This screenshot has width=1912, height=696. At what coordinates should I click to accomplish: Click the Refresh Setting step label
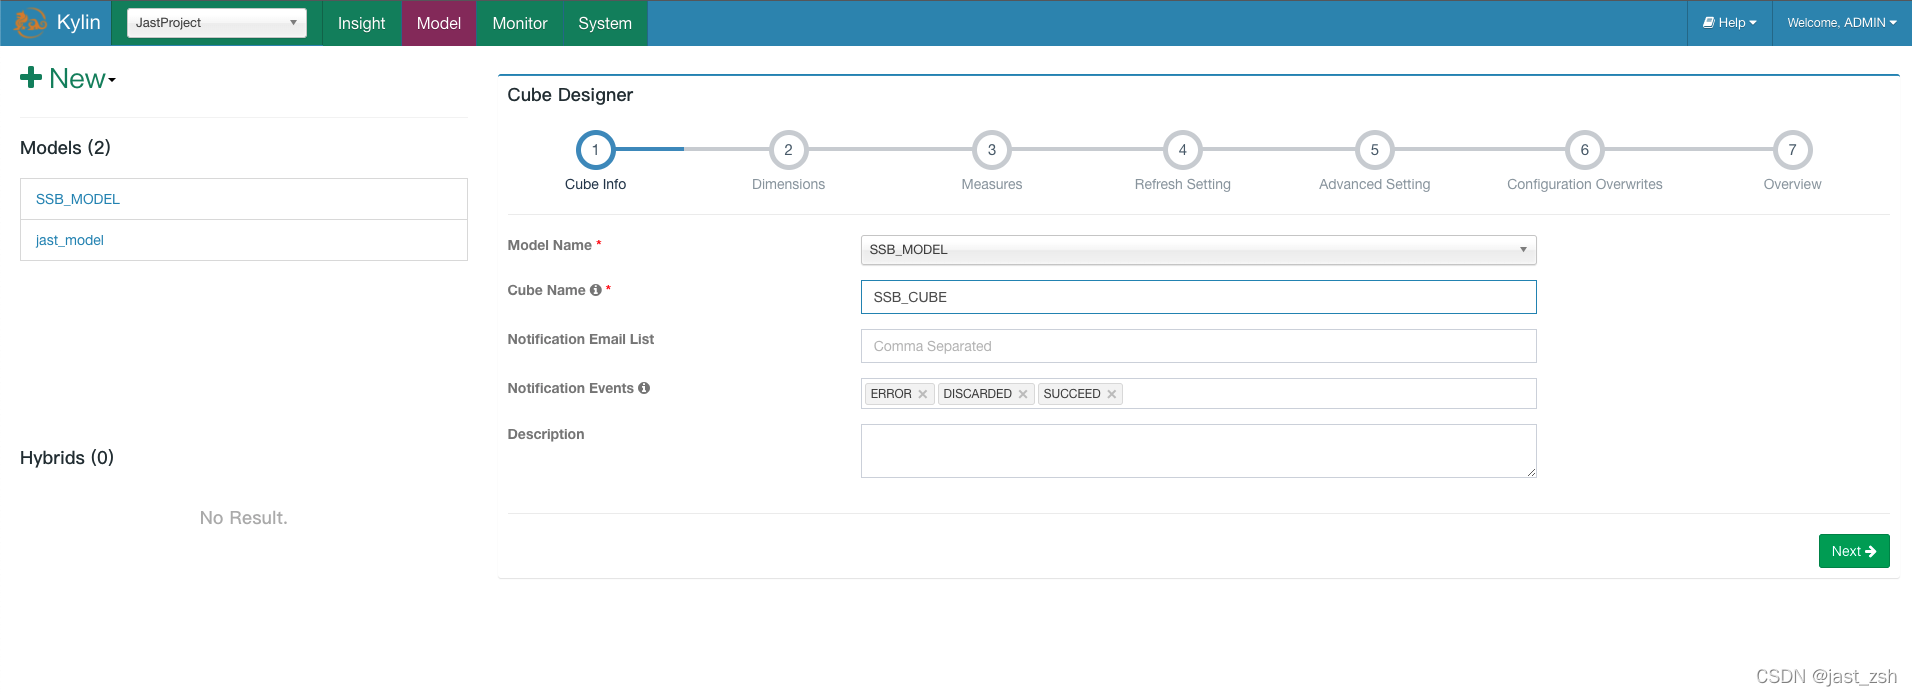pos(1182,184)
